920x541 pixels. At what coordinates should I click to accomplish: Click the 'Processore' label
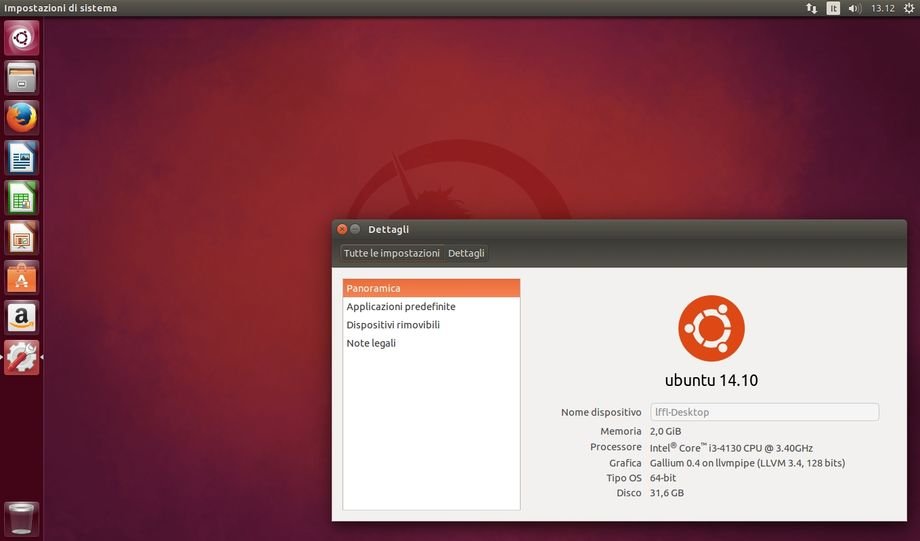[x=615, y=447]
